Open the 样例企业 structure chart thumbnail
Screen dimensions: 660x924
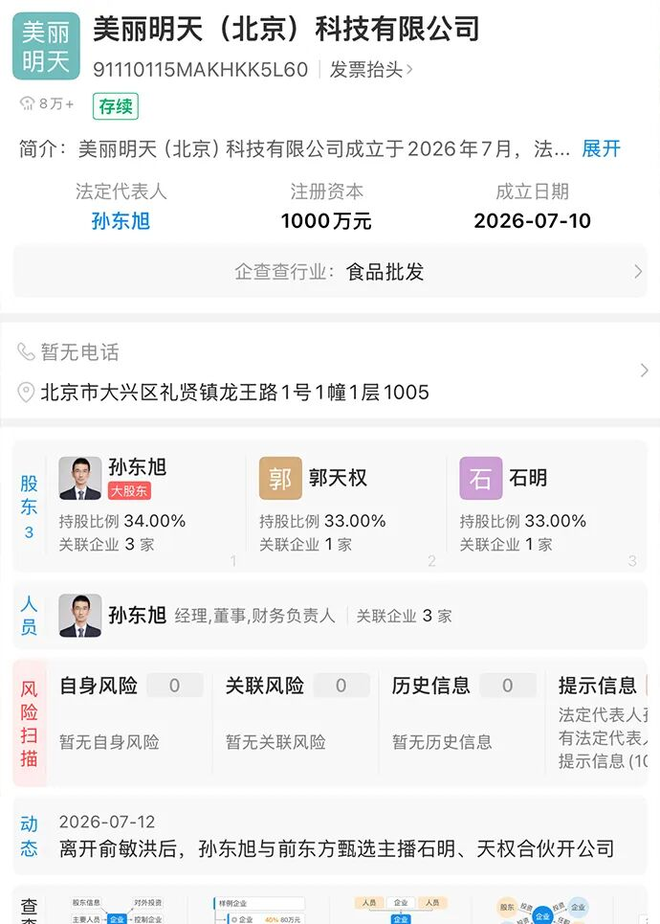tap(259, 910)
